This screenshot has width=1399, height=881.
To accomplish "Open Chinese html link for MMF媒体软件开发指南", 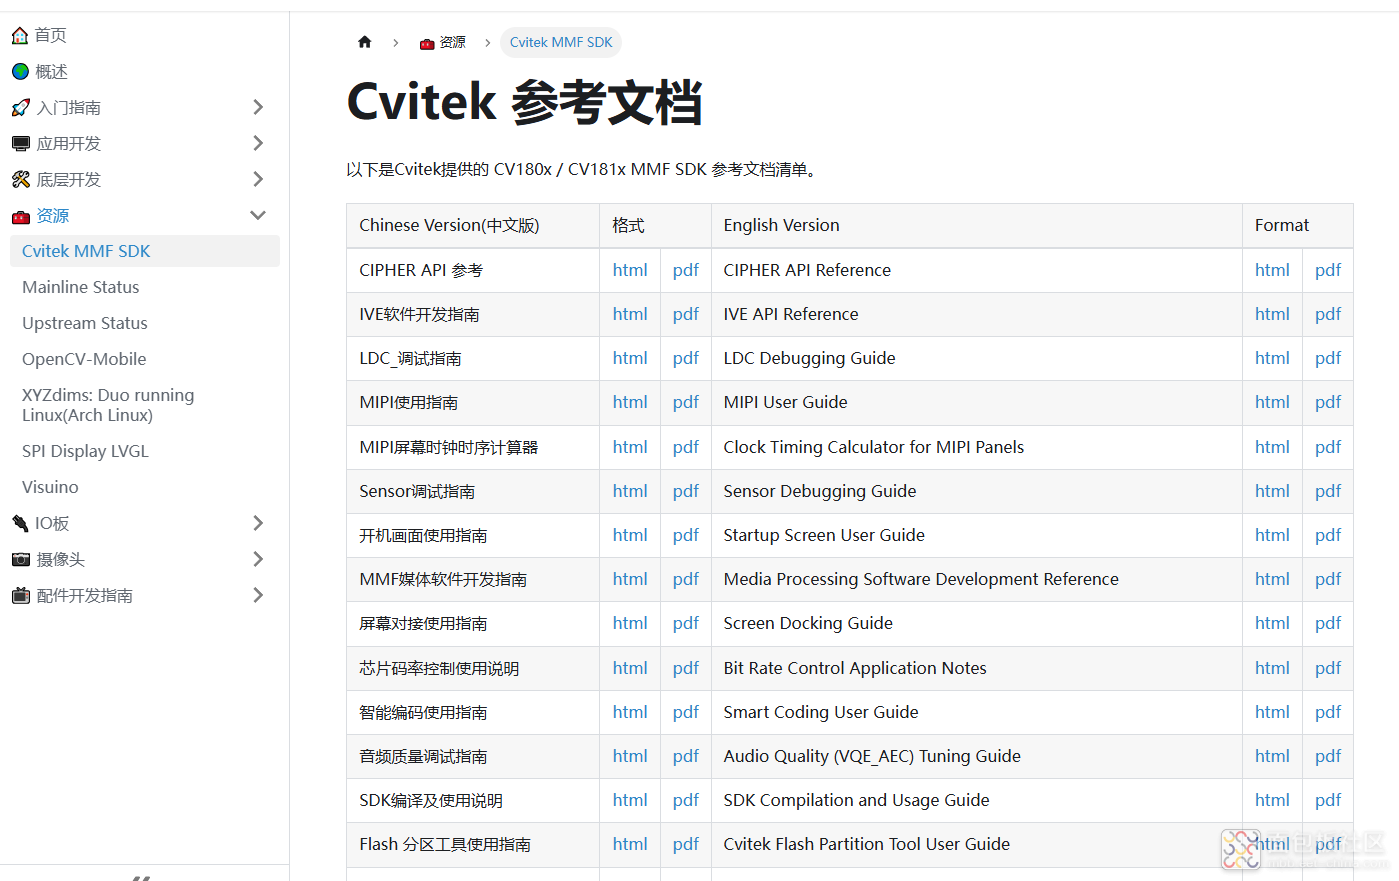I will tap(630, 579).
